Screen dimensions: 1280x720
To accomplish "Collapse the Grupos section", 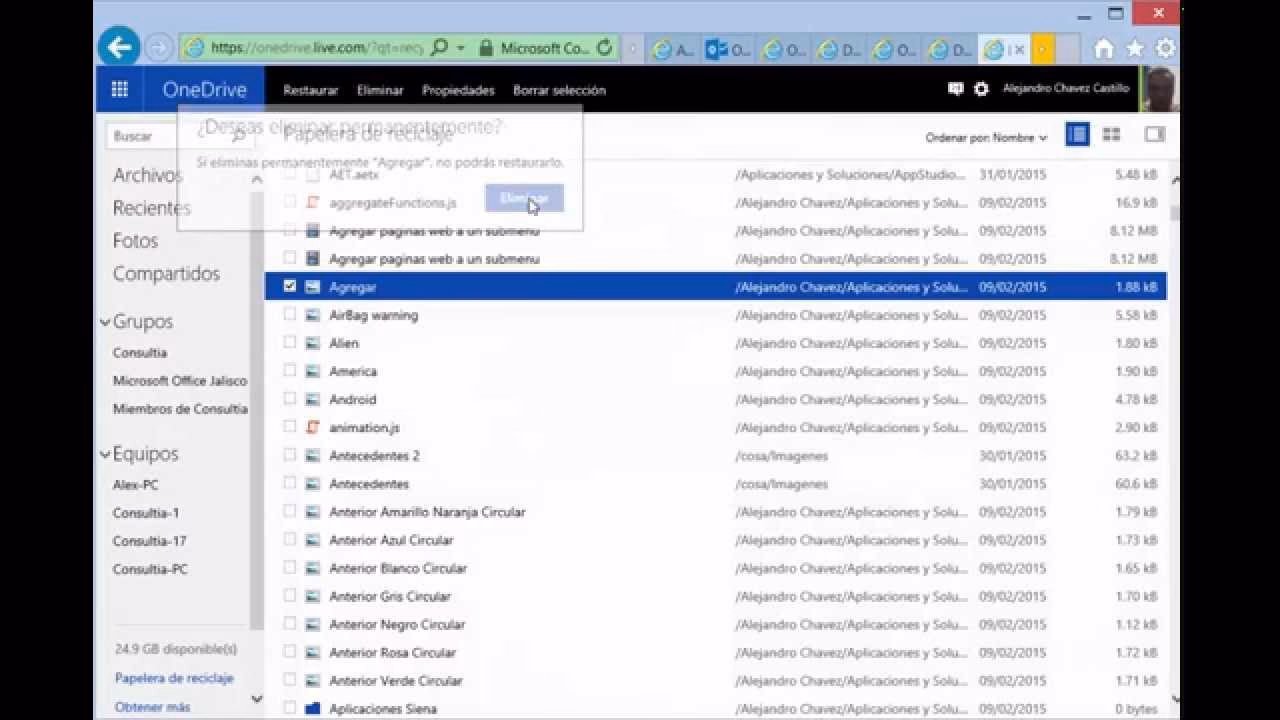I will click(x=106, y=322).
